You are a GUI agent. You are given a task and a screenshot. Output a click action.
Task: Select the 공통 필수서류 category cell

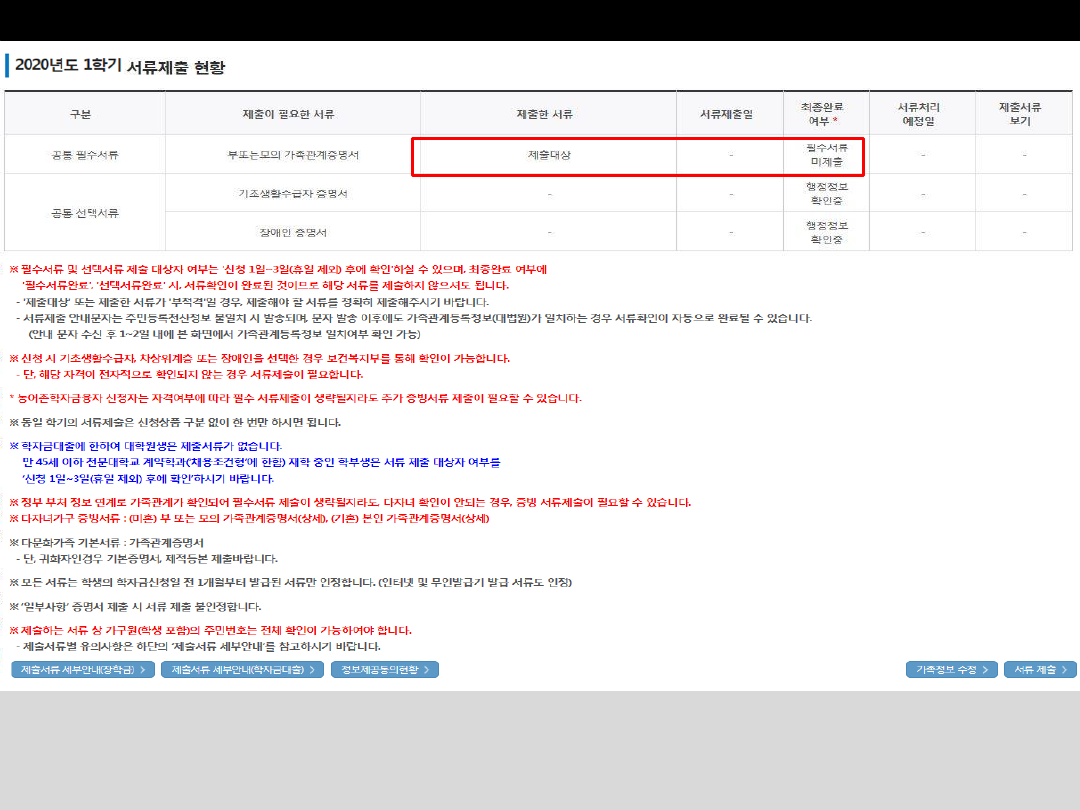point(85,155)
